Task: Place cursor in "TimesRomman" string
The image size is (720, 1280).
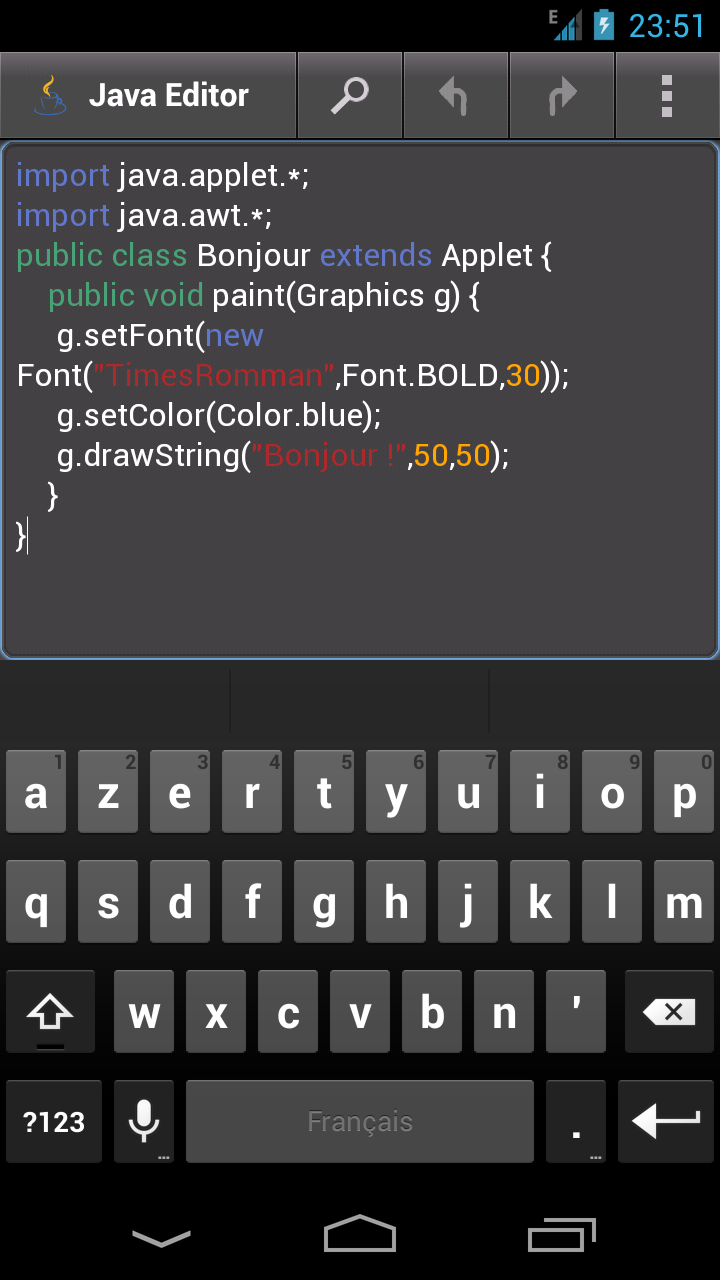Action: tap(213, 376)
